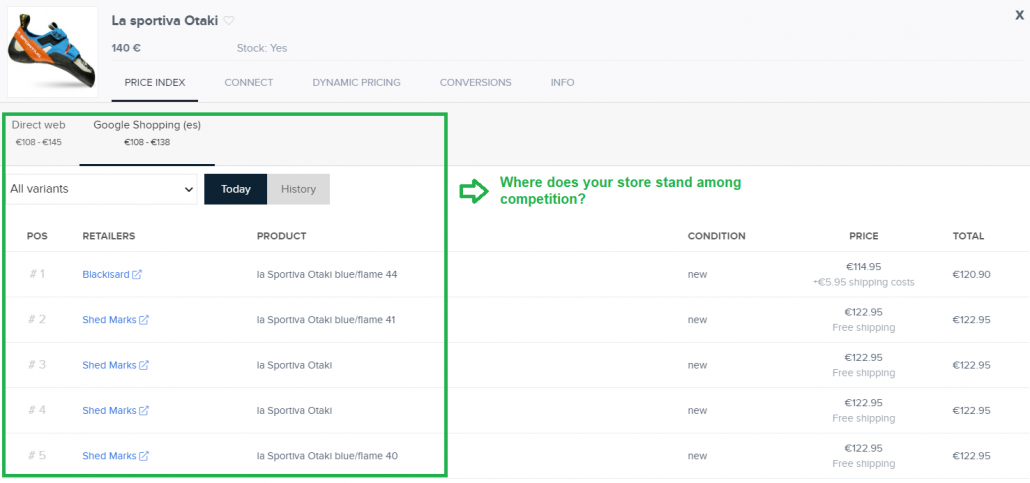Open the La Sportiva Otaki shoe thumbnail
This screenshot has height=483, width=1030.
tap(53, 52)
